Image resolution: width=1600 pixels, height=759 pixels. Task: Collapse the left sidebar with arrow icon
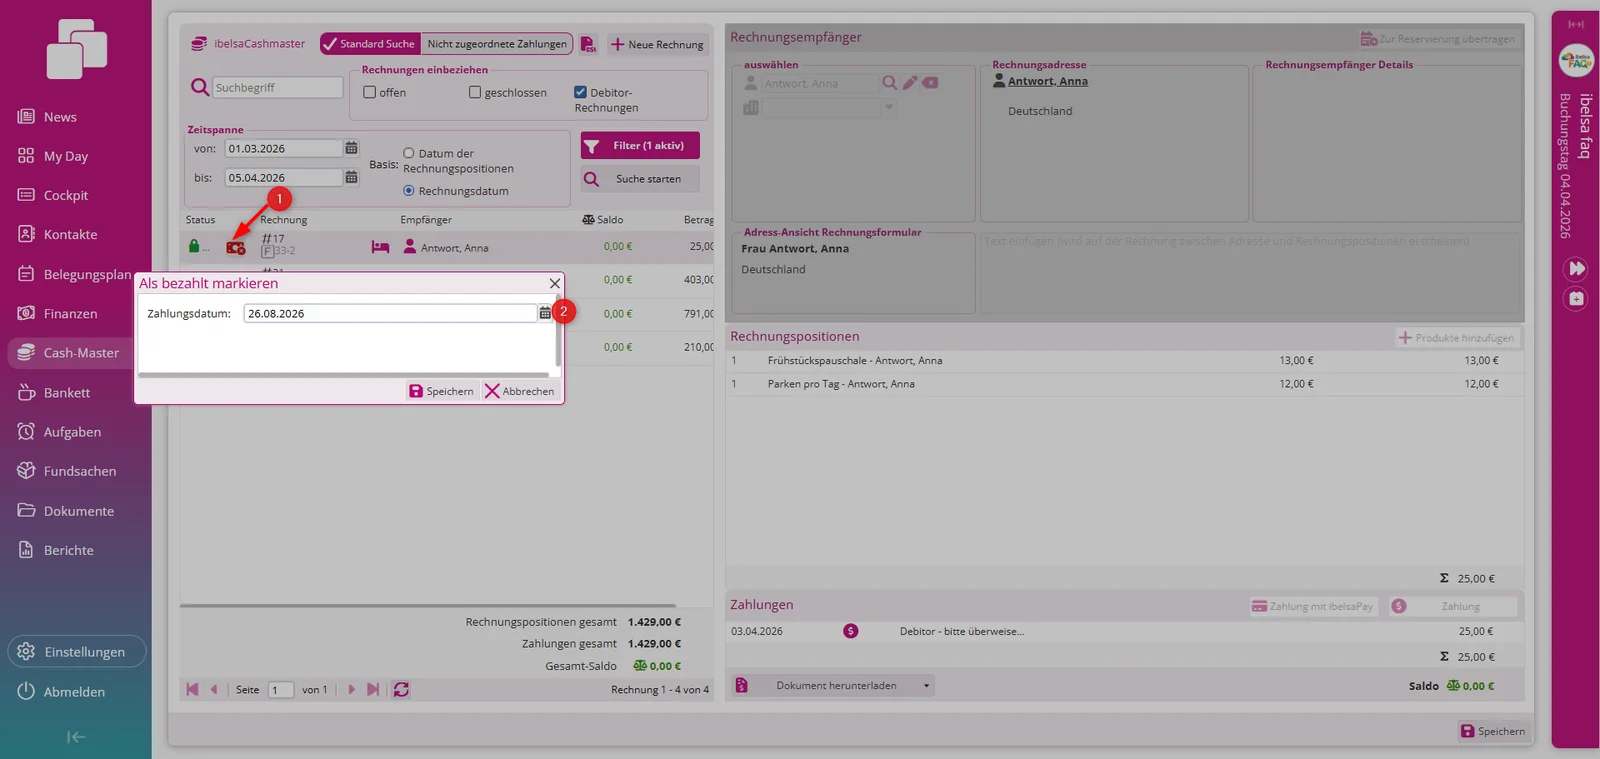(75, 737)
